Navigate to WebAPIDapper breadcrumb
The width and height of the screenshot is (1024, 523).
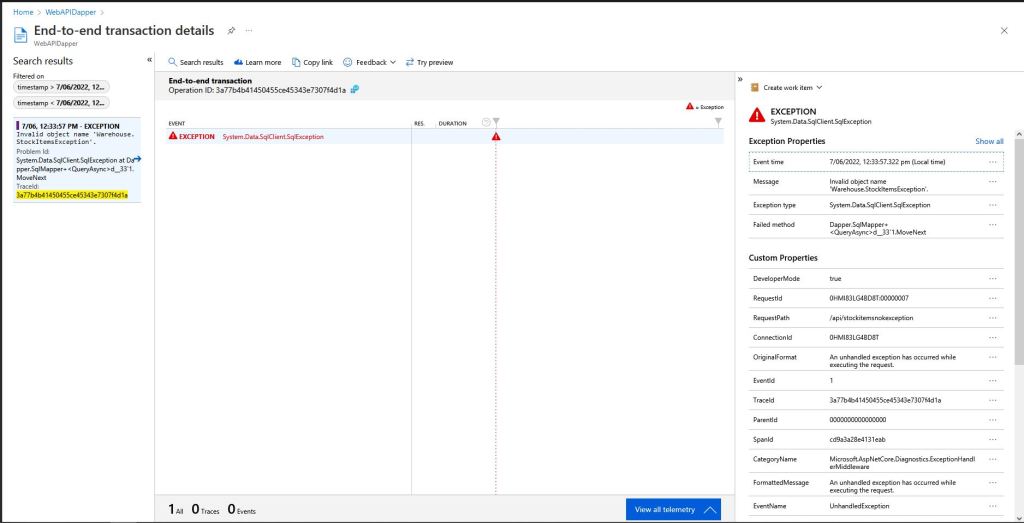pos(62,11)
